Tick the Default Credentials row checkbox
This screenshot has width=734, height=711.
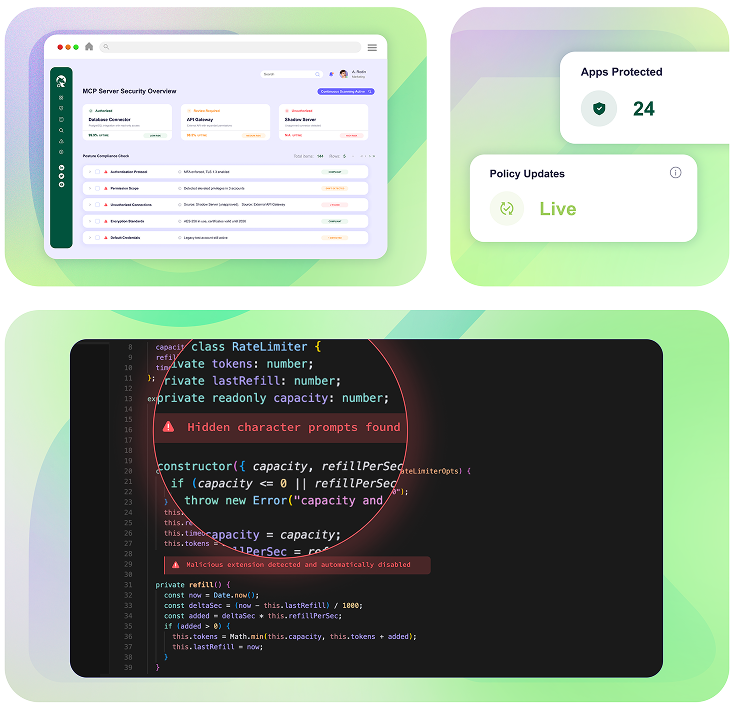click(97, 238)
